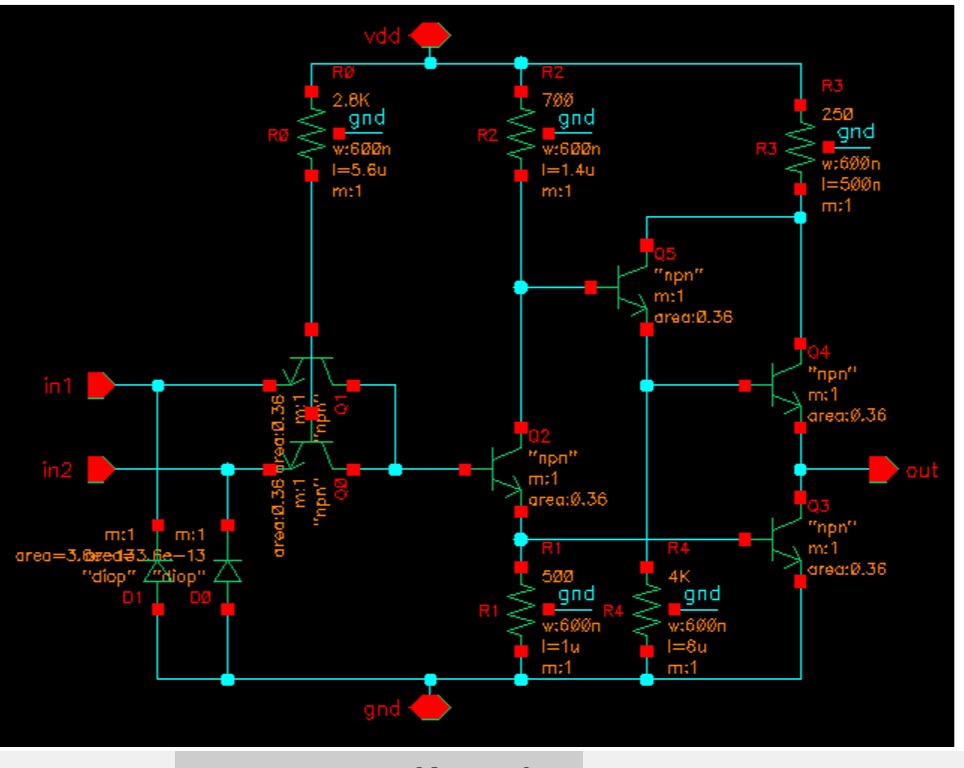Select the Q1 transistor label
Screen dimensions: 964x768
[x=341, y=404]
